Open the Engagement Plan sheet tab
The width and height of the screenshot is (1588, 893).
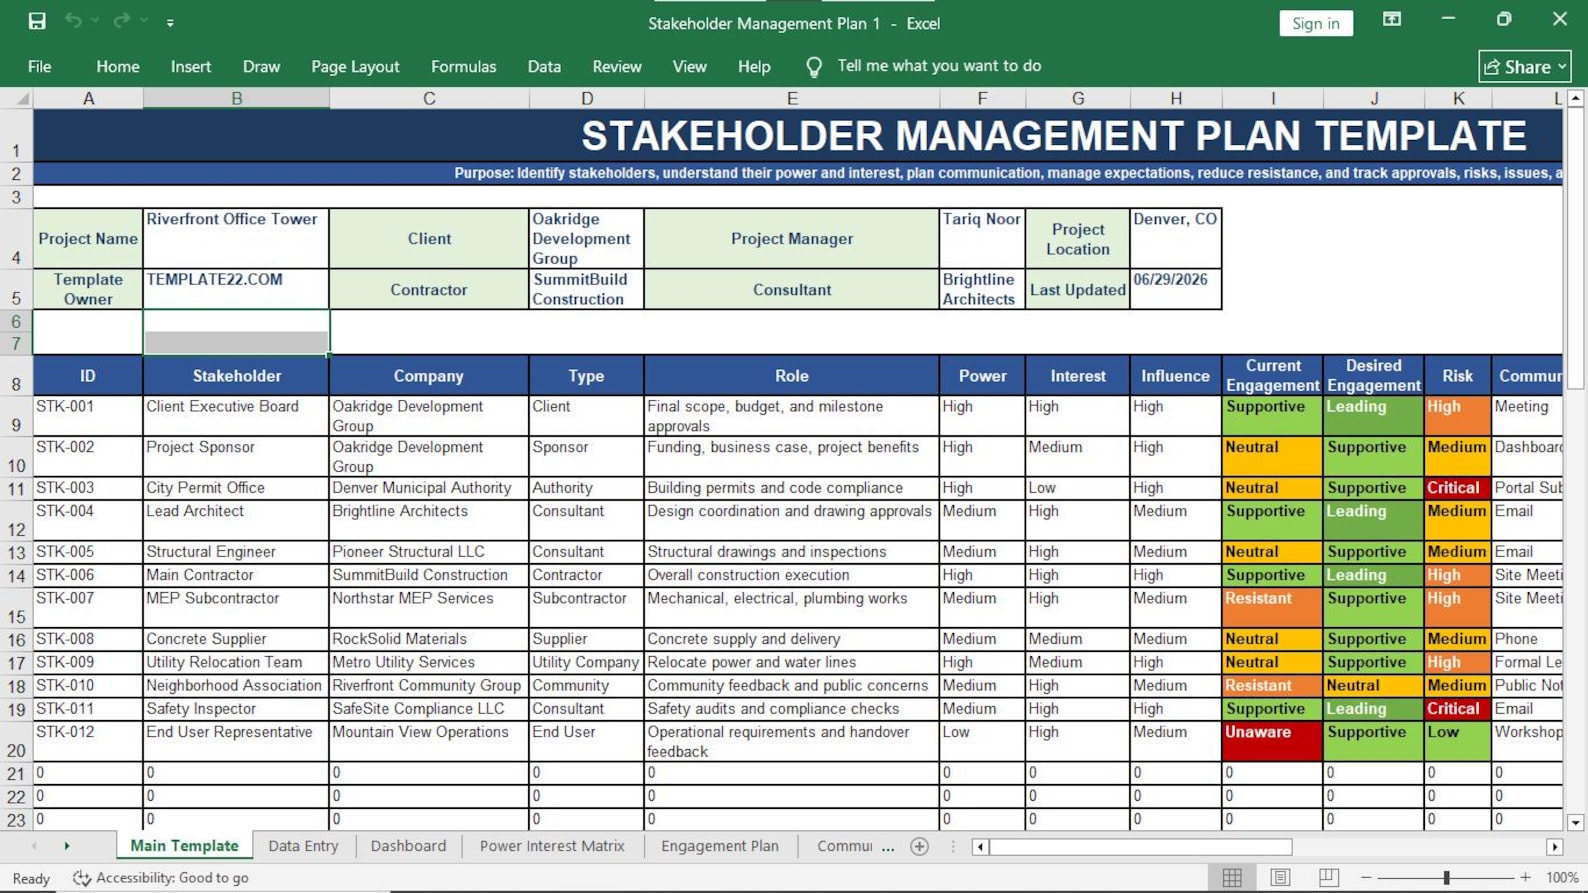(x=720, y=846)
